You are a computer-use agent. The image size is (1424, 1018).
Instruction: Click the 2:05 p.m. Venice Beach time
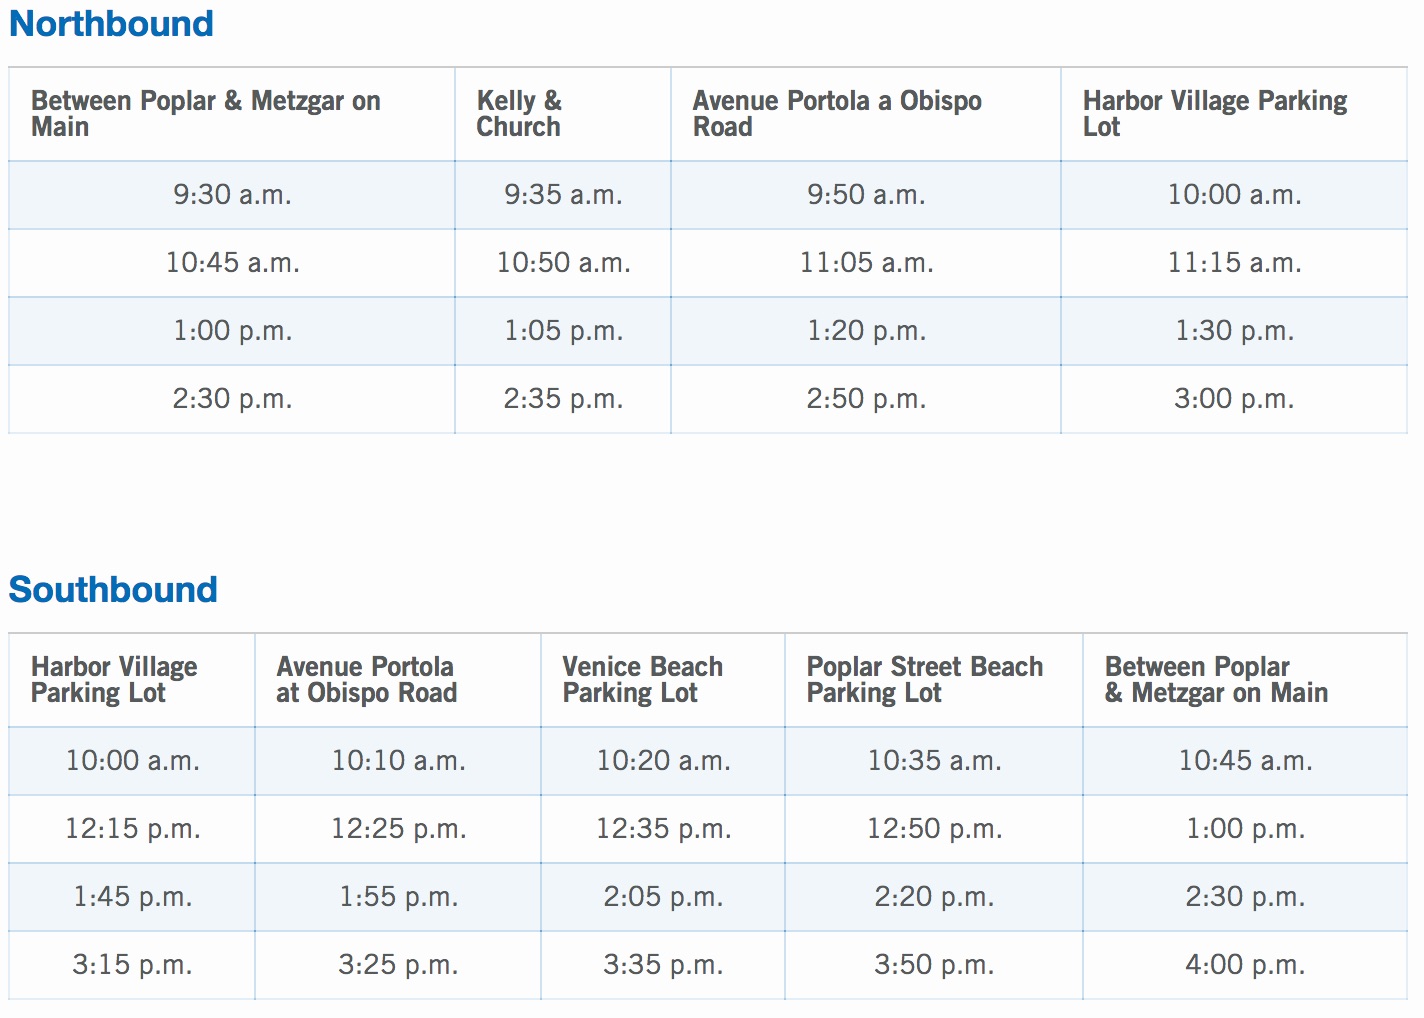(663, 897)
